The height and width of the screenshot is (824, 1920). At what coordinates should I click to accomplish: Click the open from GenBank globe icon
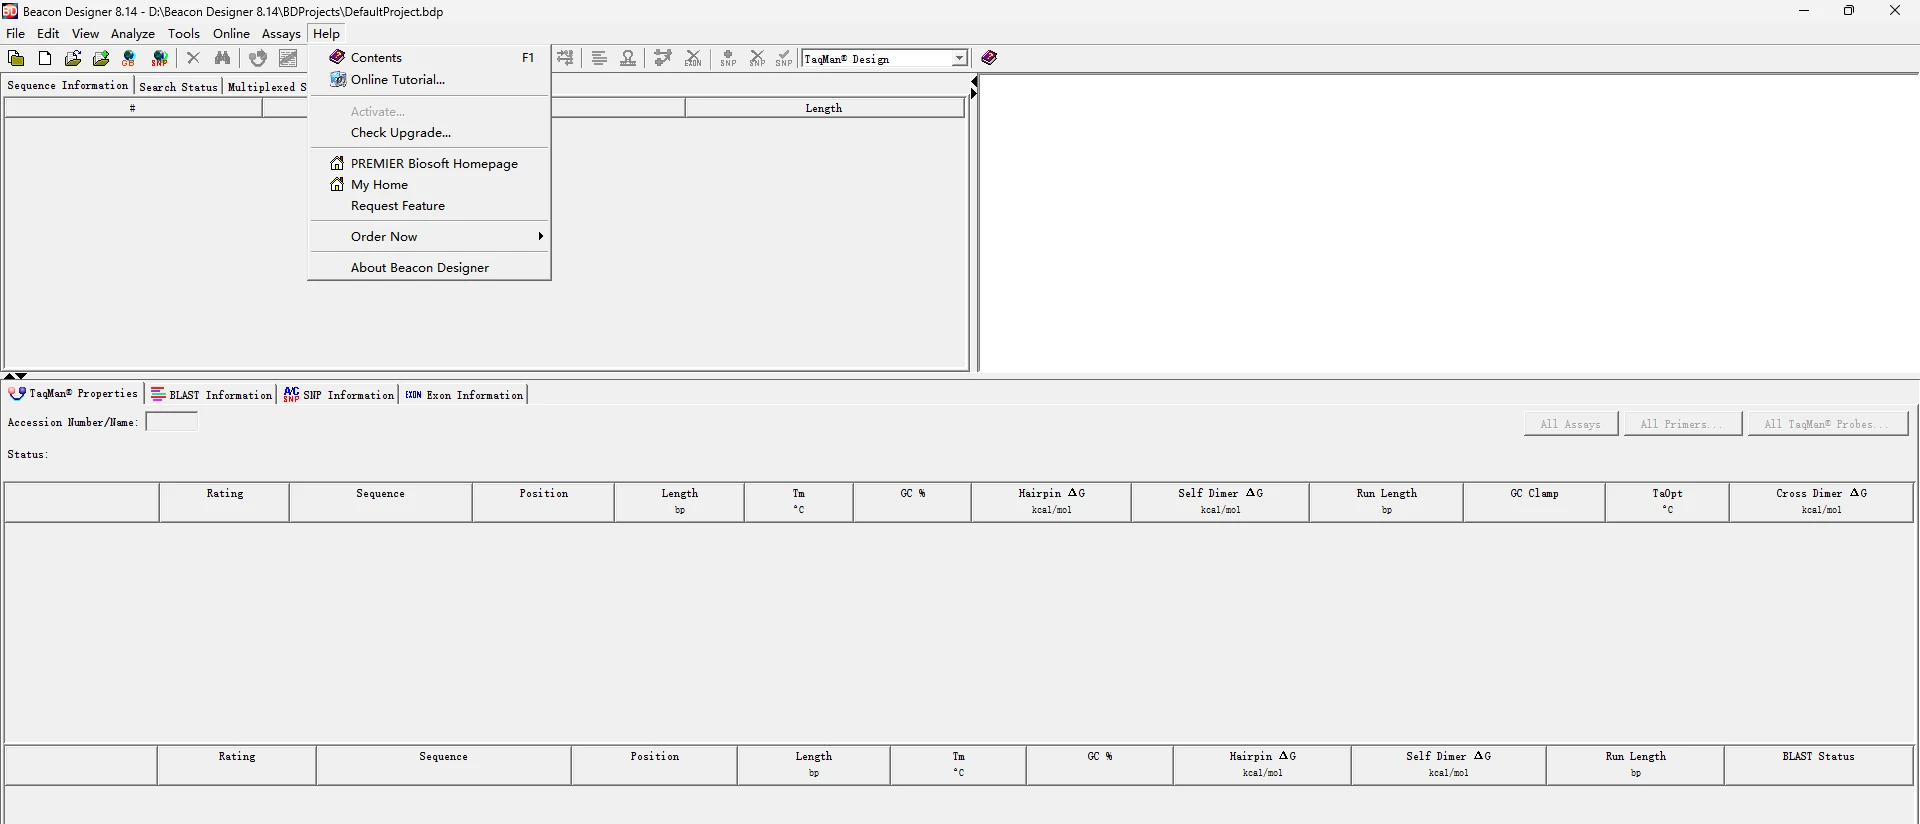coord(129,59)
